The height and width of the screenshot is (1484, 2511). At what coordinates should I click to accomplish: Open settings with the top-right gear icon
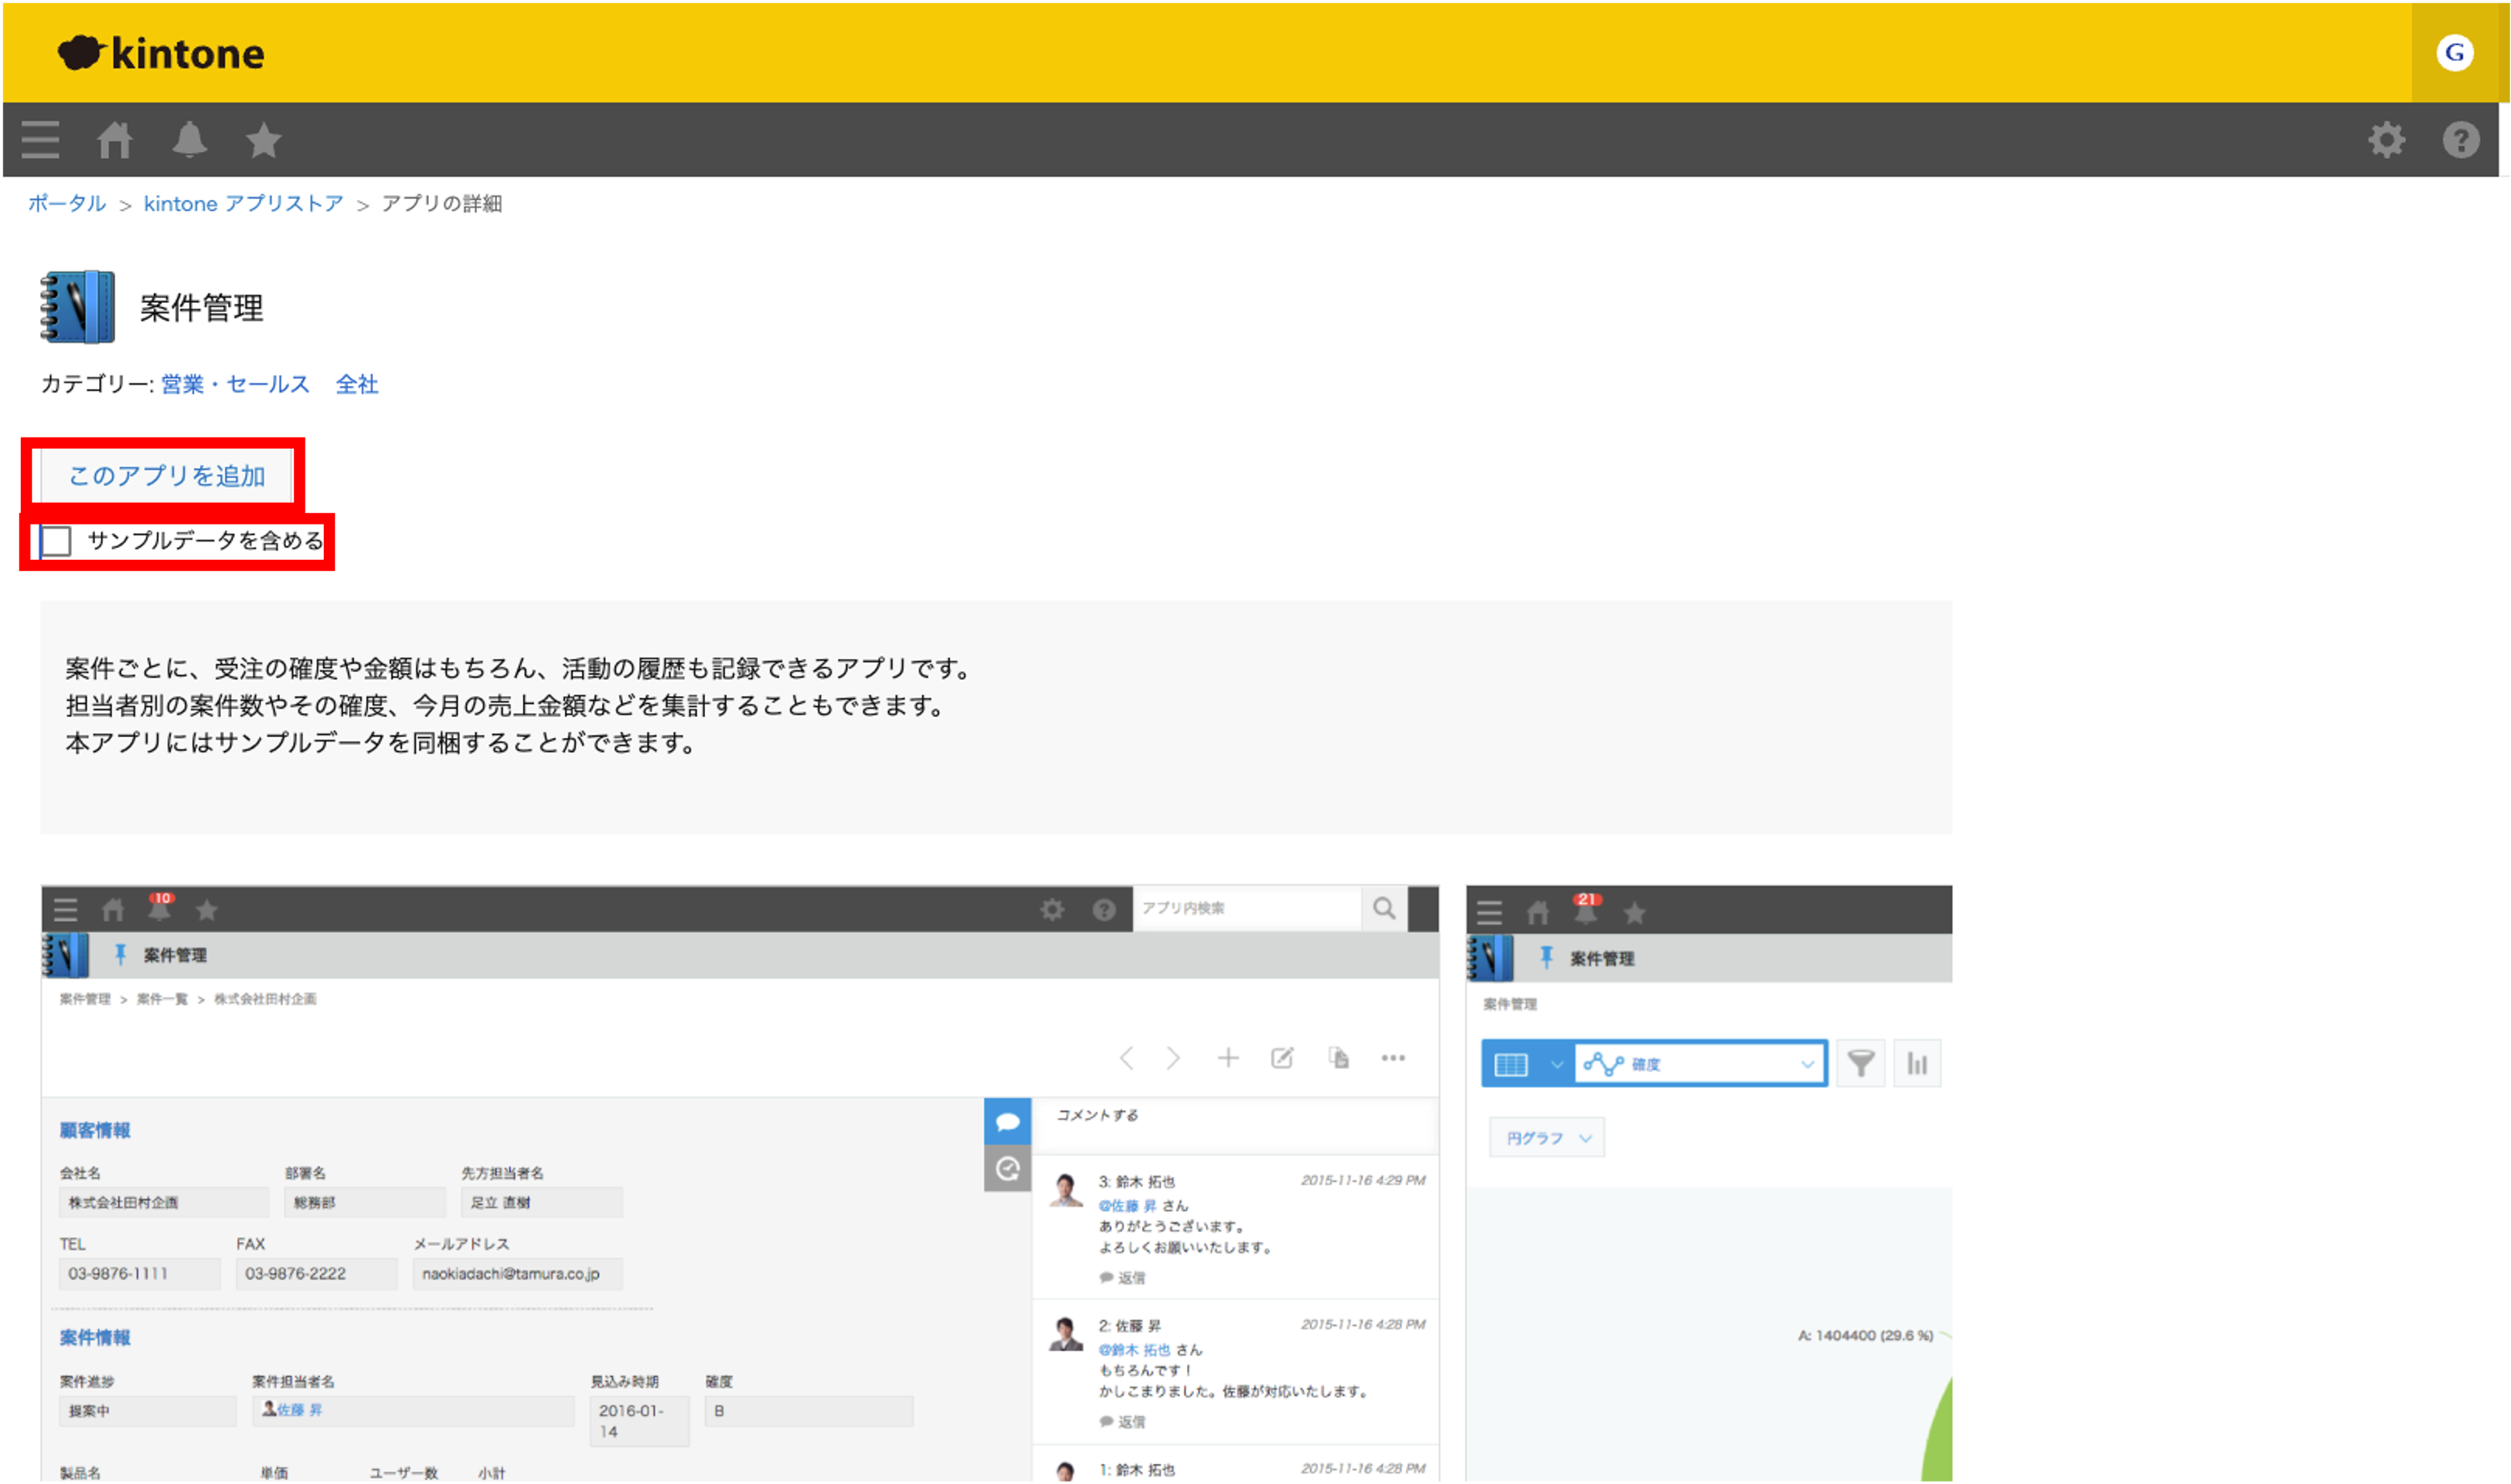pyautogui.click(x=2386, y=140)
